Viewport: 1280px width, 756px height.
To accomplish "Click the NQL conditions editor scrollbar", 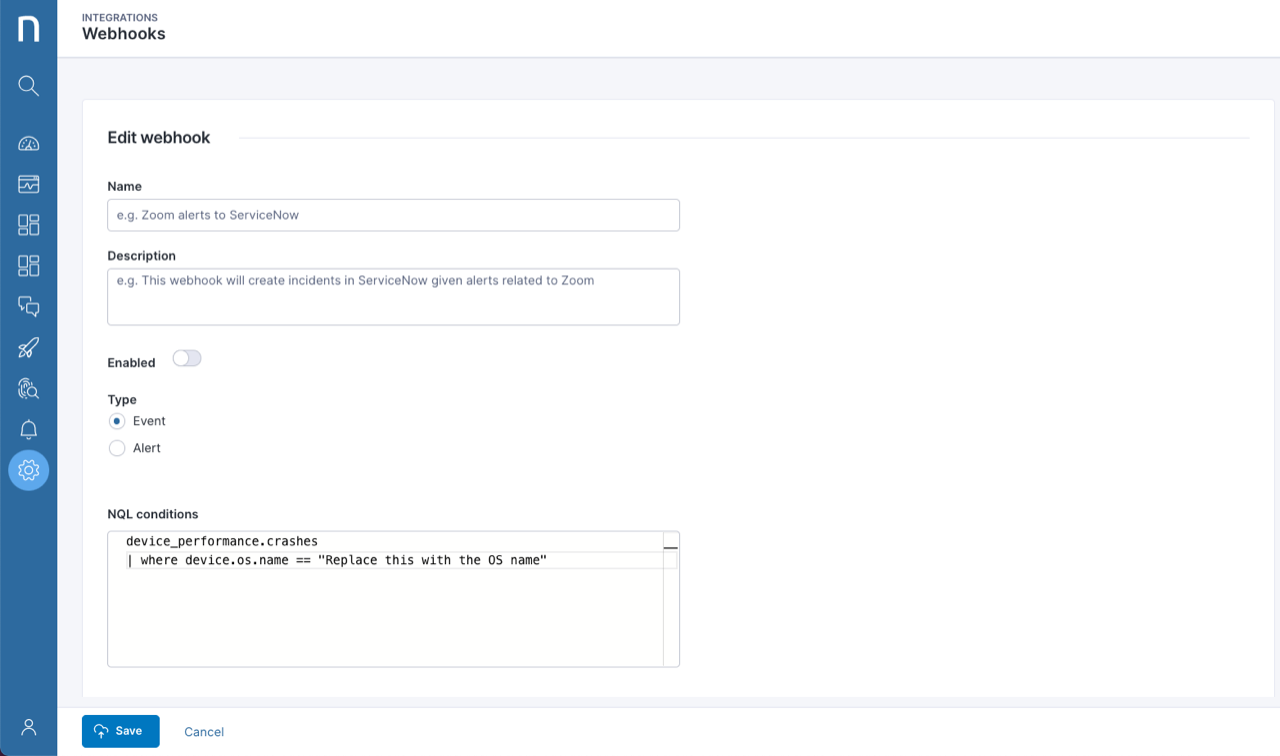I will [670, 548].
